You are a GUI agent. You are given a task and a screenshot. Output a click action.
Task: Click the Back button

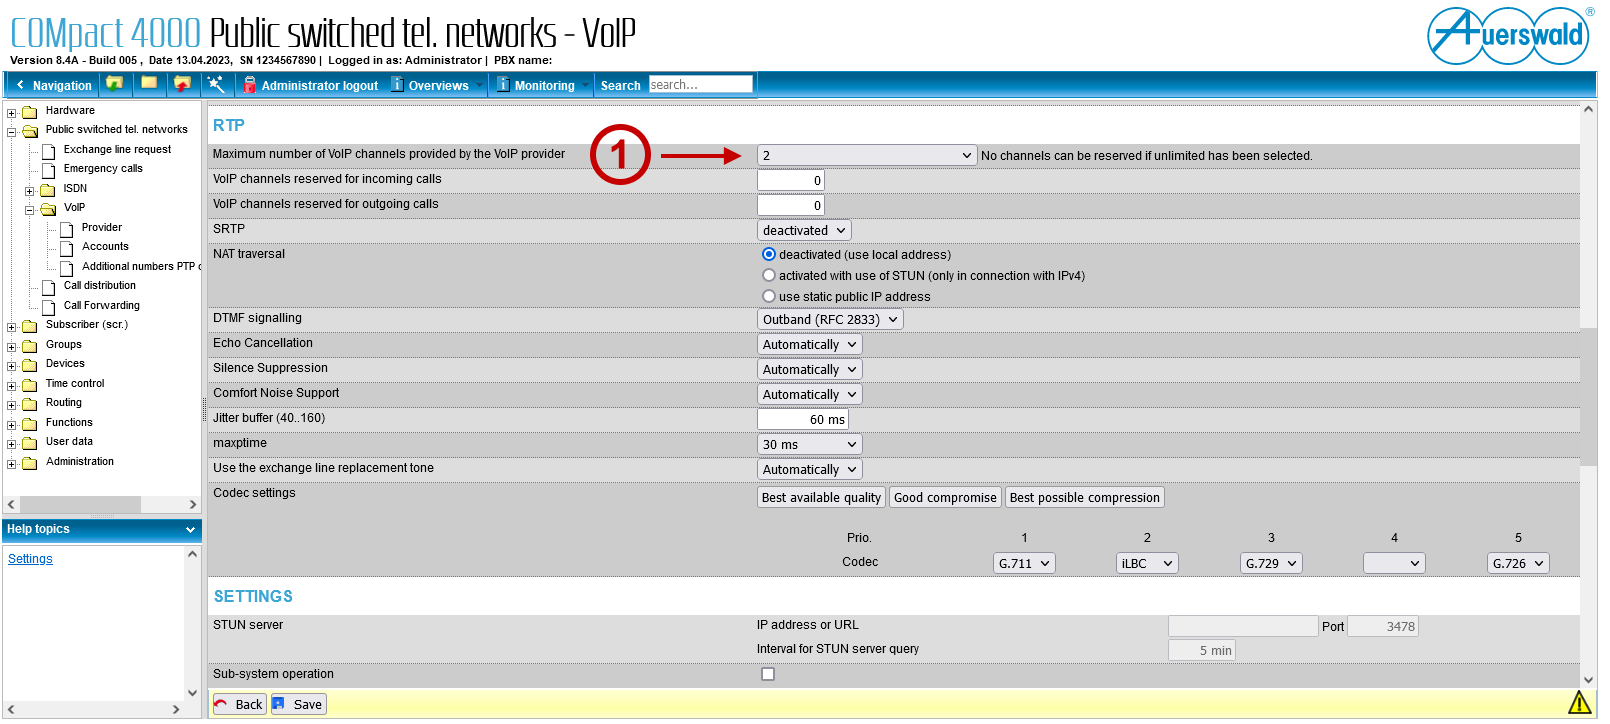coord(239,704)
